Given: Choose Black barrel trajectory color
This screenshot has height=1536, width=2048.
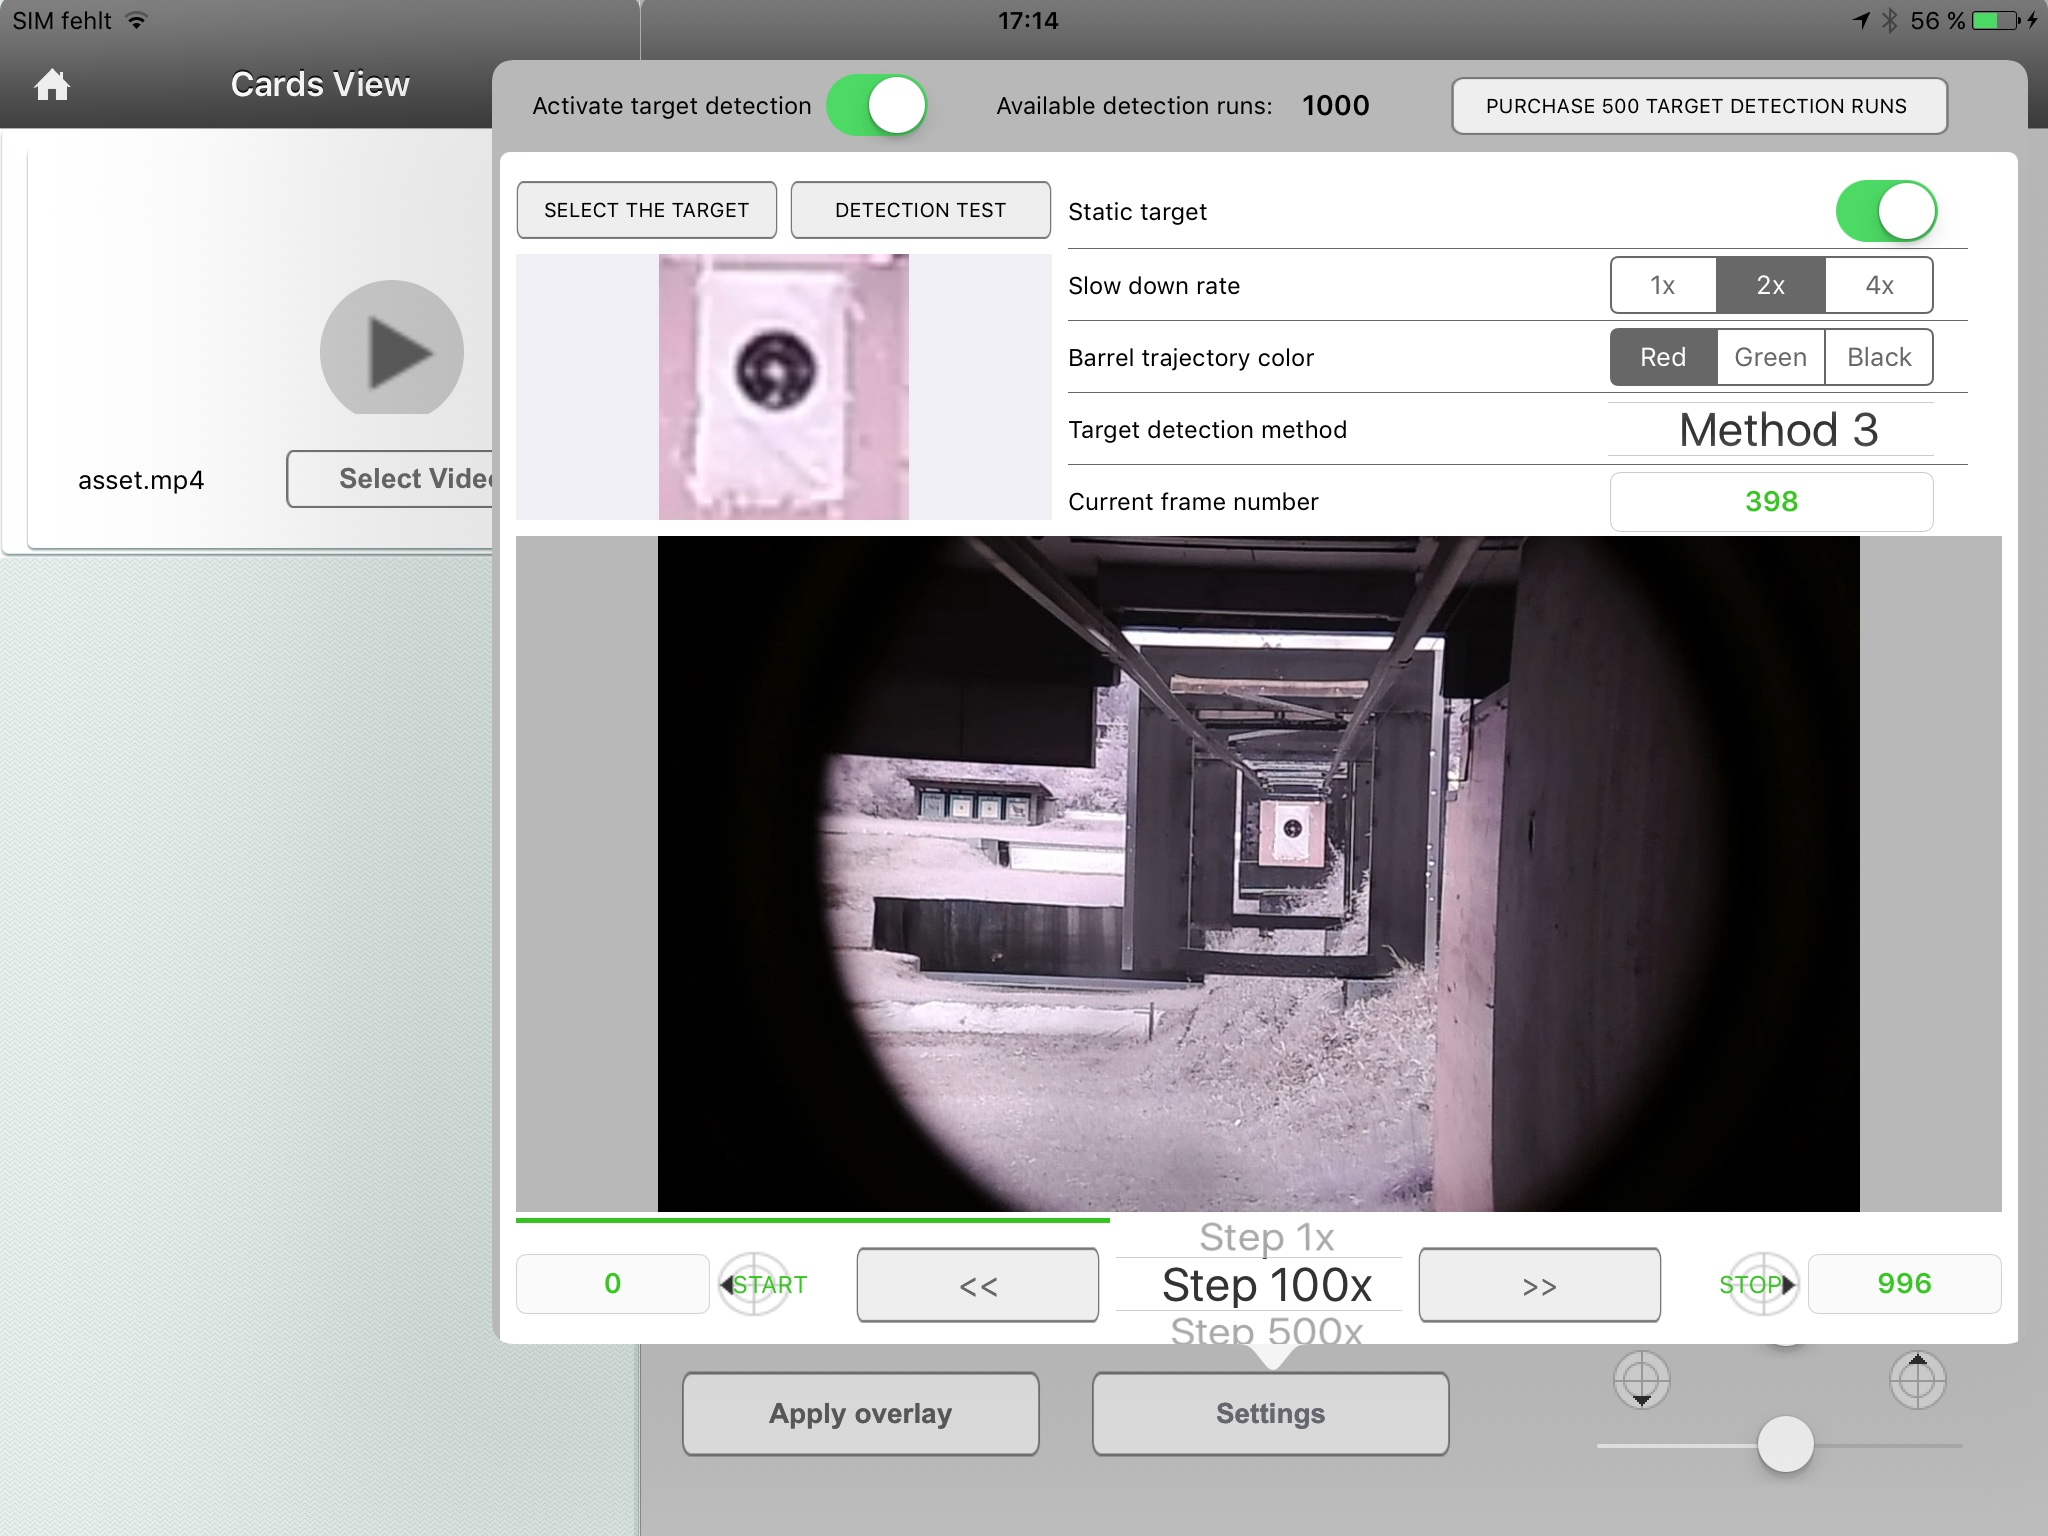Looking at the screenshot, I should [x=1879, y=357].
